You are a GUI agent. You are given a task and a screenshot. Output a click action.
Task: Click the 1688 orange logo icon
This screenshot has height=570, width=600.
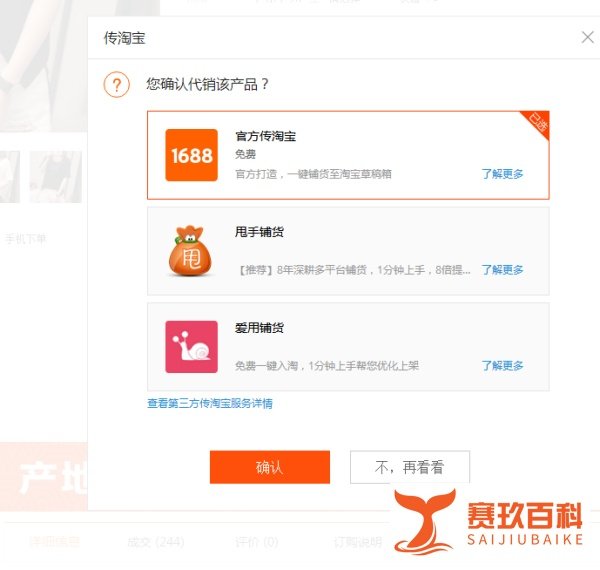(191, 155)
